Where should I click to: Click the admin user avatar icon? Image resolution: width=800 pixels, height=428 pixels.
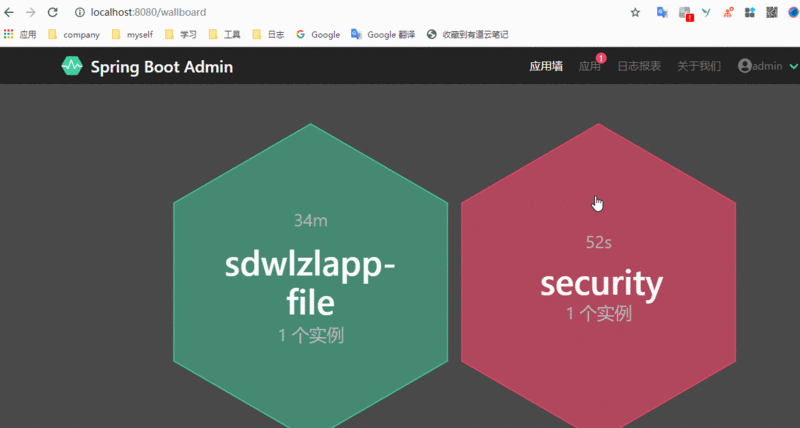tap(745, 66)
